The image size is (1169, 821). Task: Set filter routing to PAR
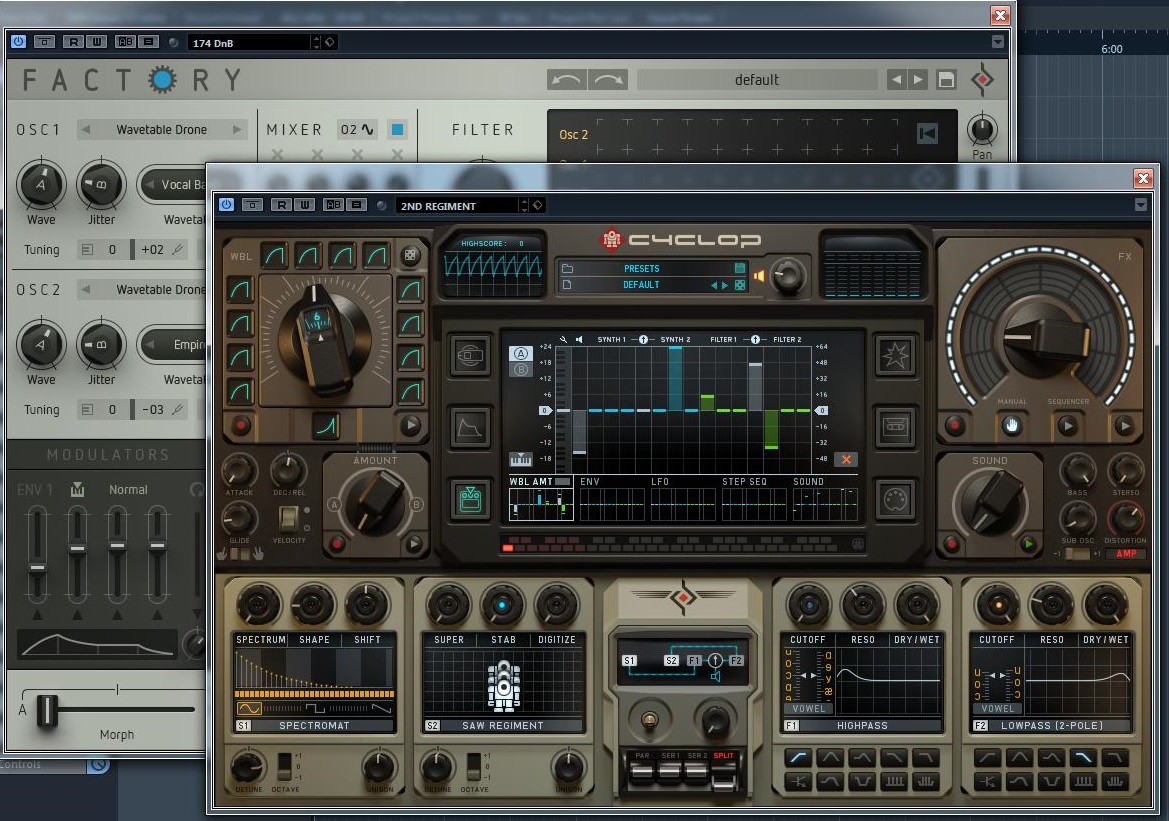[643, 771]
